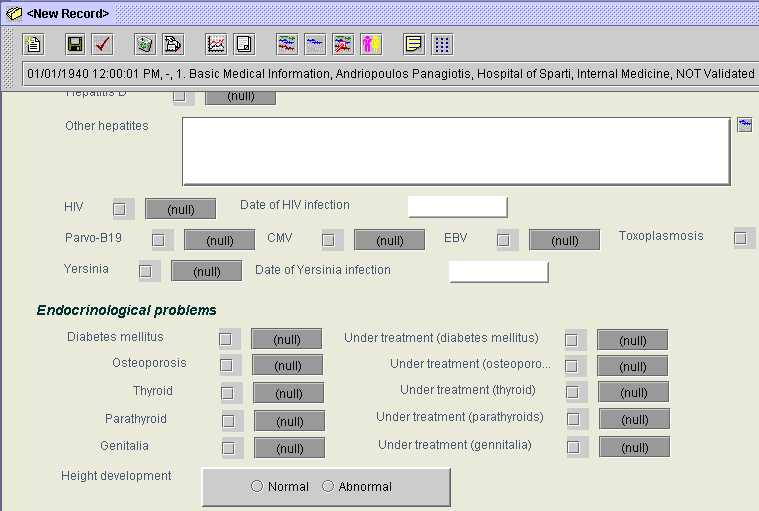Image resolution: width=759 pixels, height=511 pixels.
Task: Click the (null) button next to CMV
Action: (389, 240)
